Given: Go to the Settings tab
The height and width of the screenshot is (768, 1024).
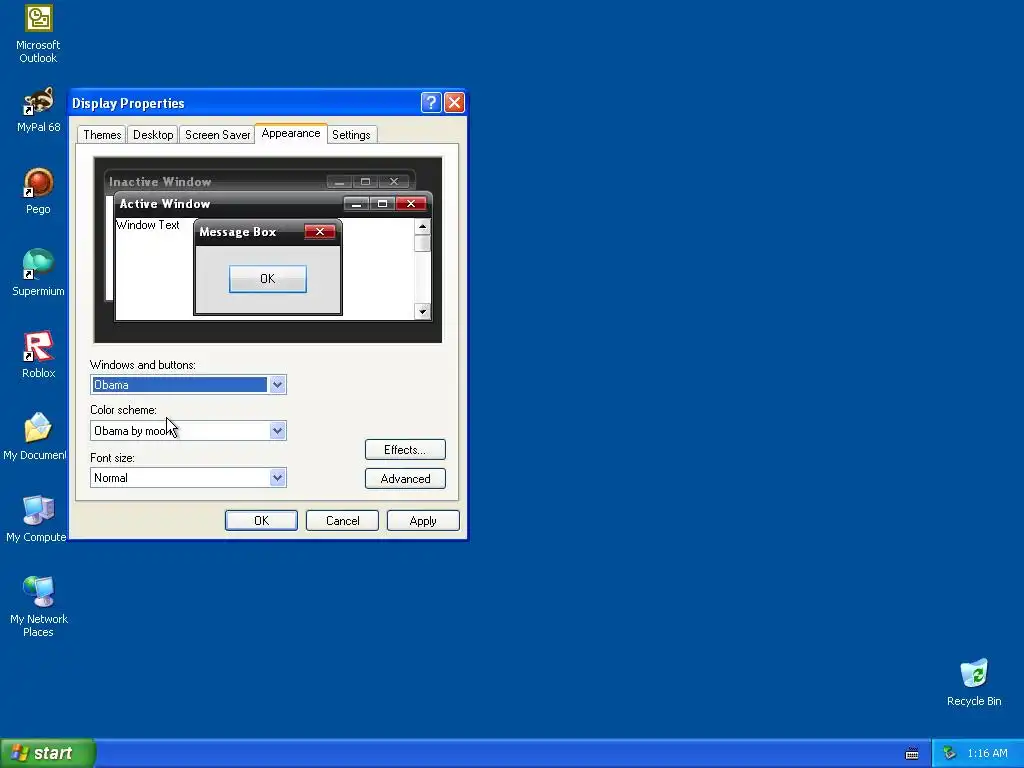Looking at the screenshot, I should coord(351,135).
